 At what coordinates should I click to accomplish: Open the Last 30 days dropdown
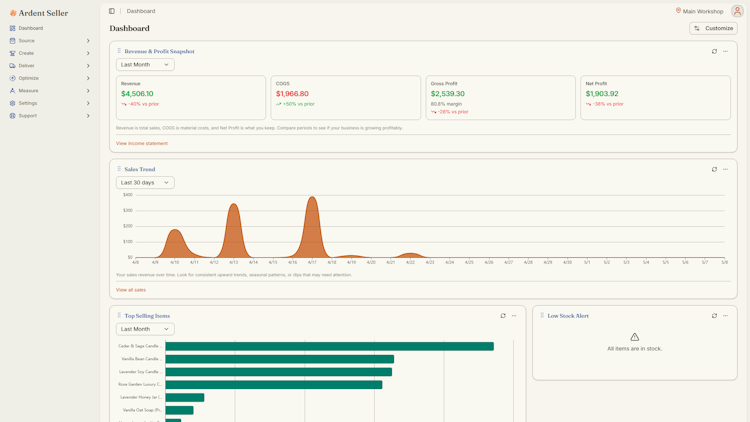click(x=145, y=183)
